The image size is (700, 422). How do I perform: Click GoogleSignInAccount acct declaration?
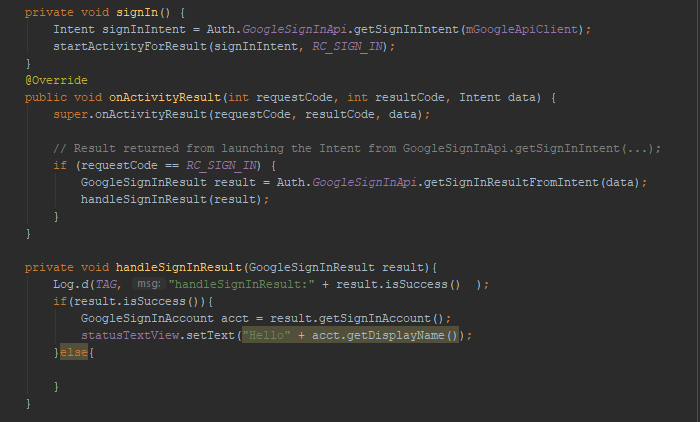tap(165, 318)
